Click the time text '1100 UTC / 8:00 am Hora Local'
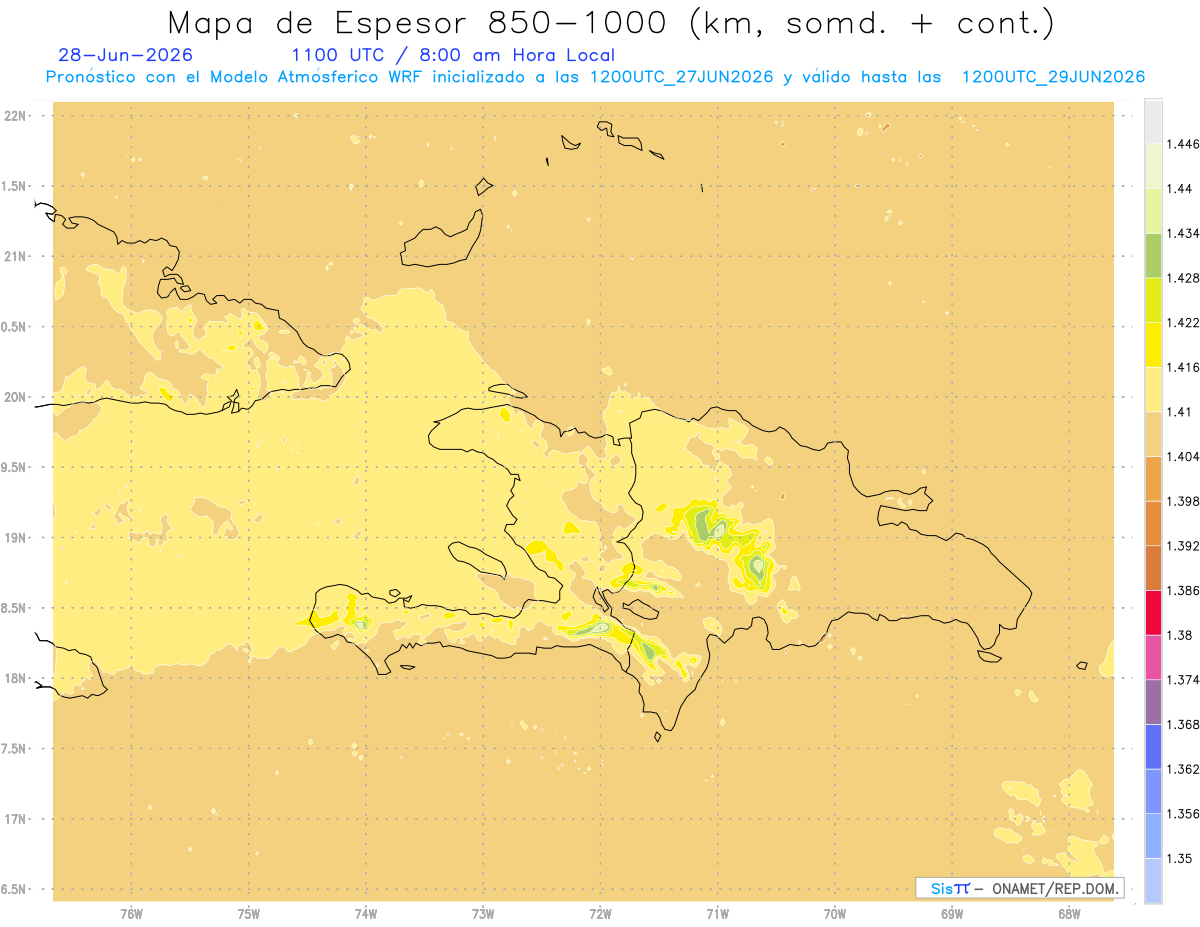Screen dimensions: 1200x927 (x=453, y=56)
